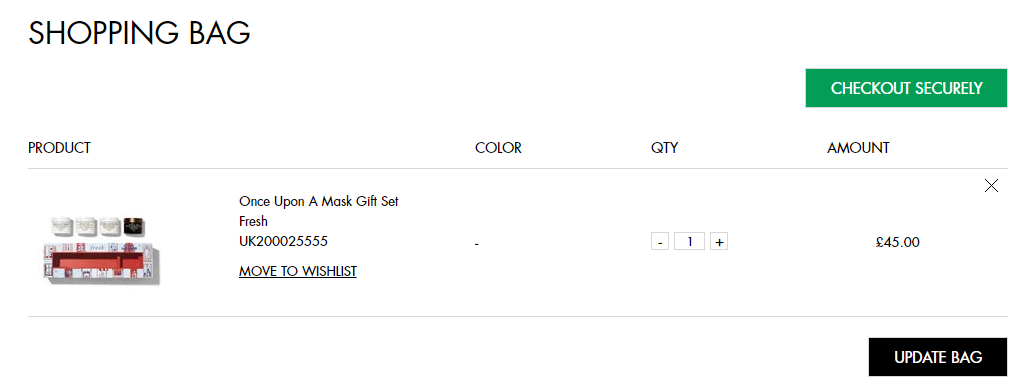This screenshot has height=388, width=1032.
Task: Remove the gift set with the X icon
Action: 991,185
